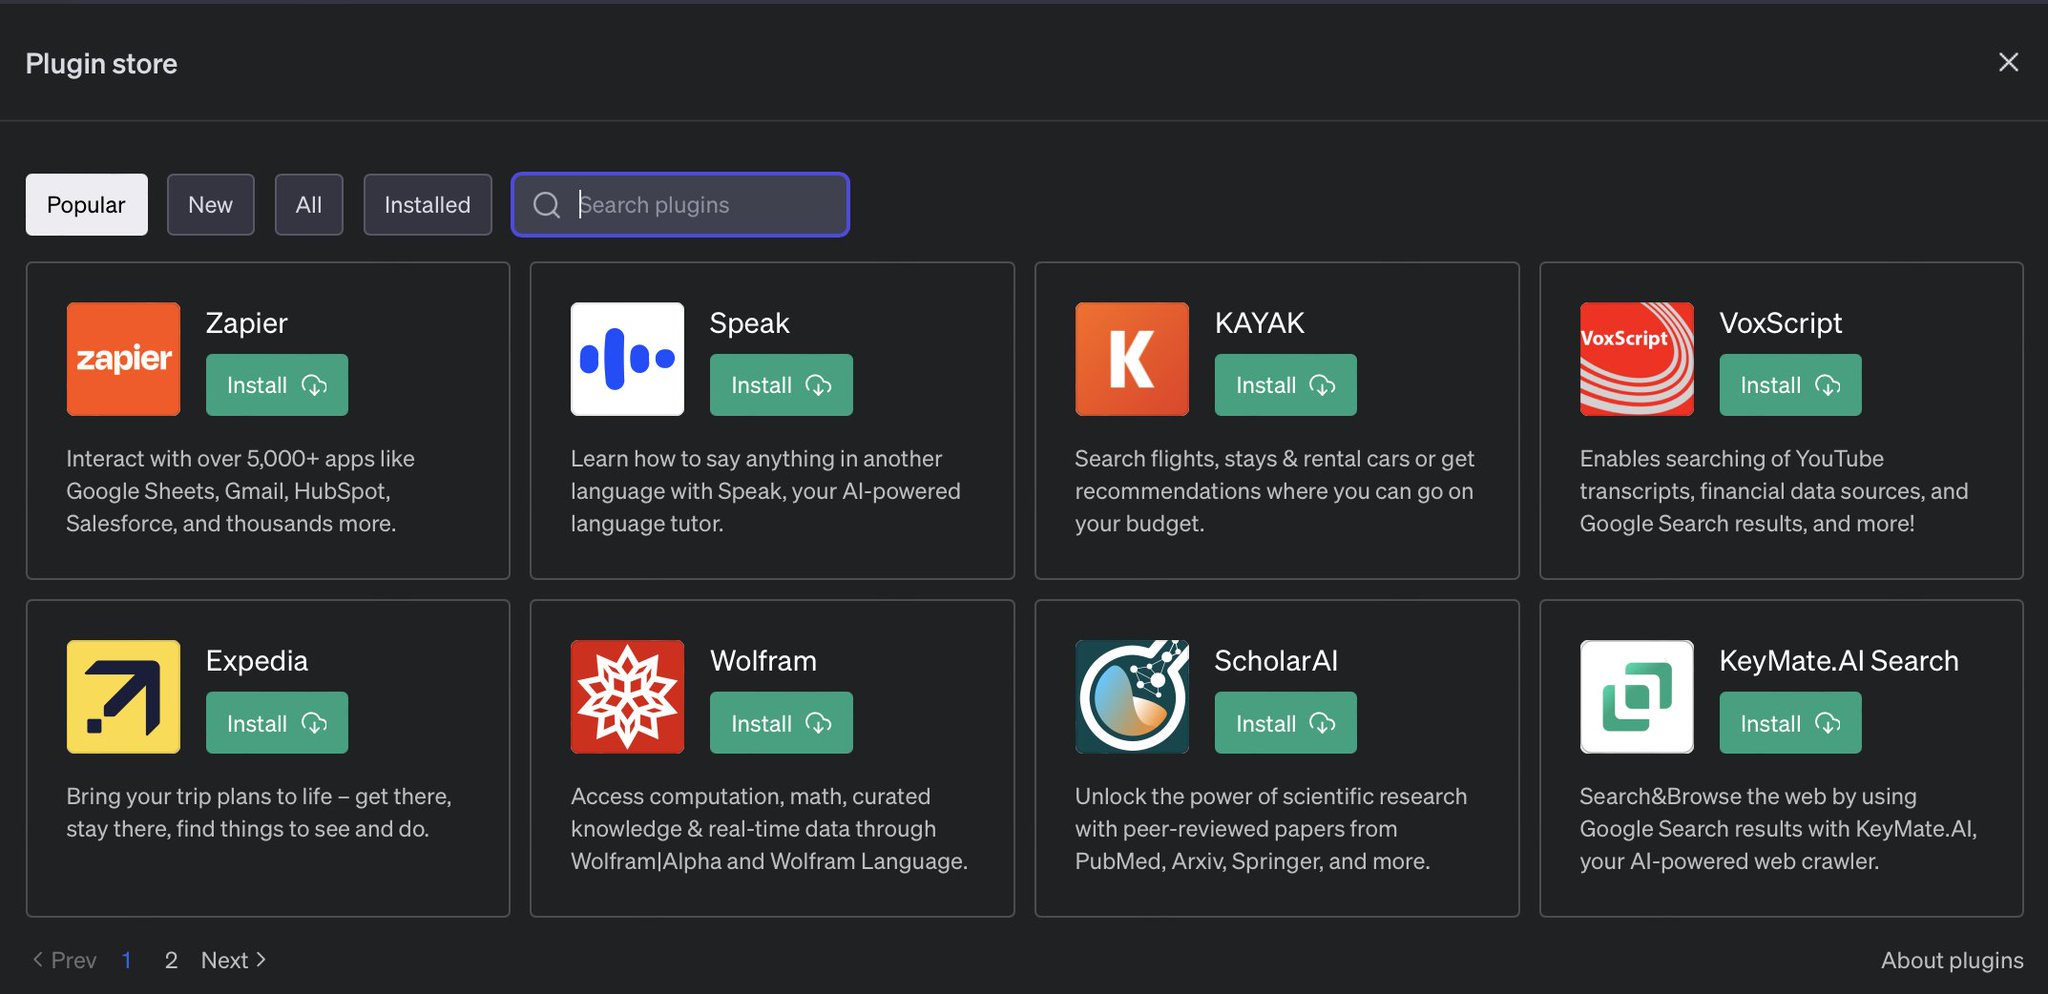
Task: Install the ScholarAI plugin
Action: [x=1285, y=723]
